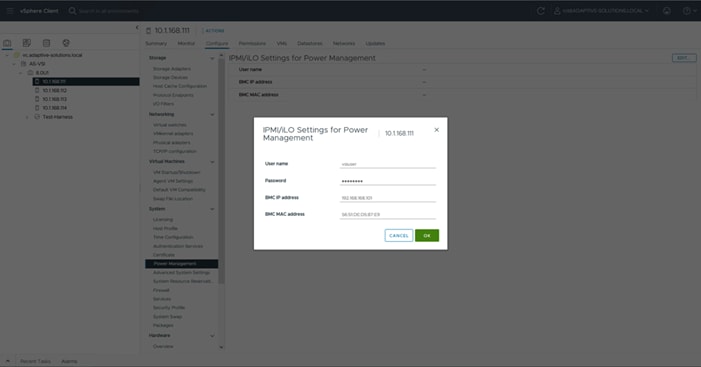Open the Recent Tasks panel
This screenshot has height=367, width=701.
click(x=35, y=361)
